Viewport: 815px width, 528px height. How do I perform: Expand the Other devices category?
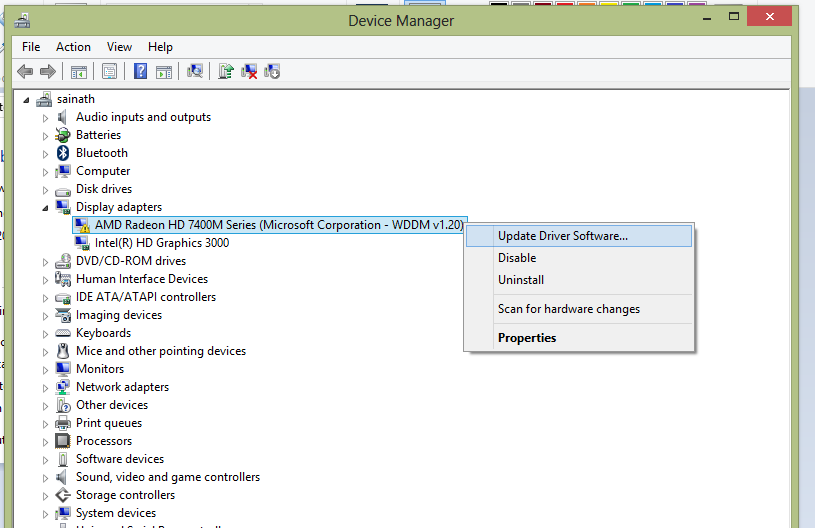point(45,406)
